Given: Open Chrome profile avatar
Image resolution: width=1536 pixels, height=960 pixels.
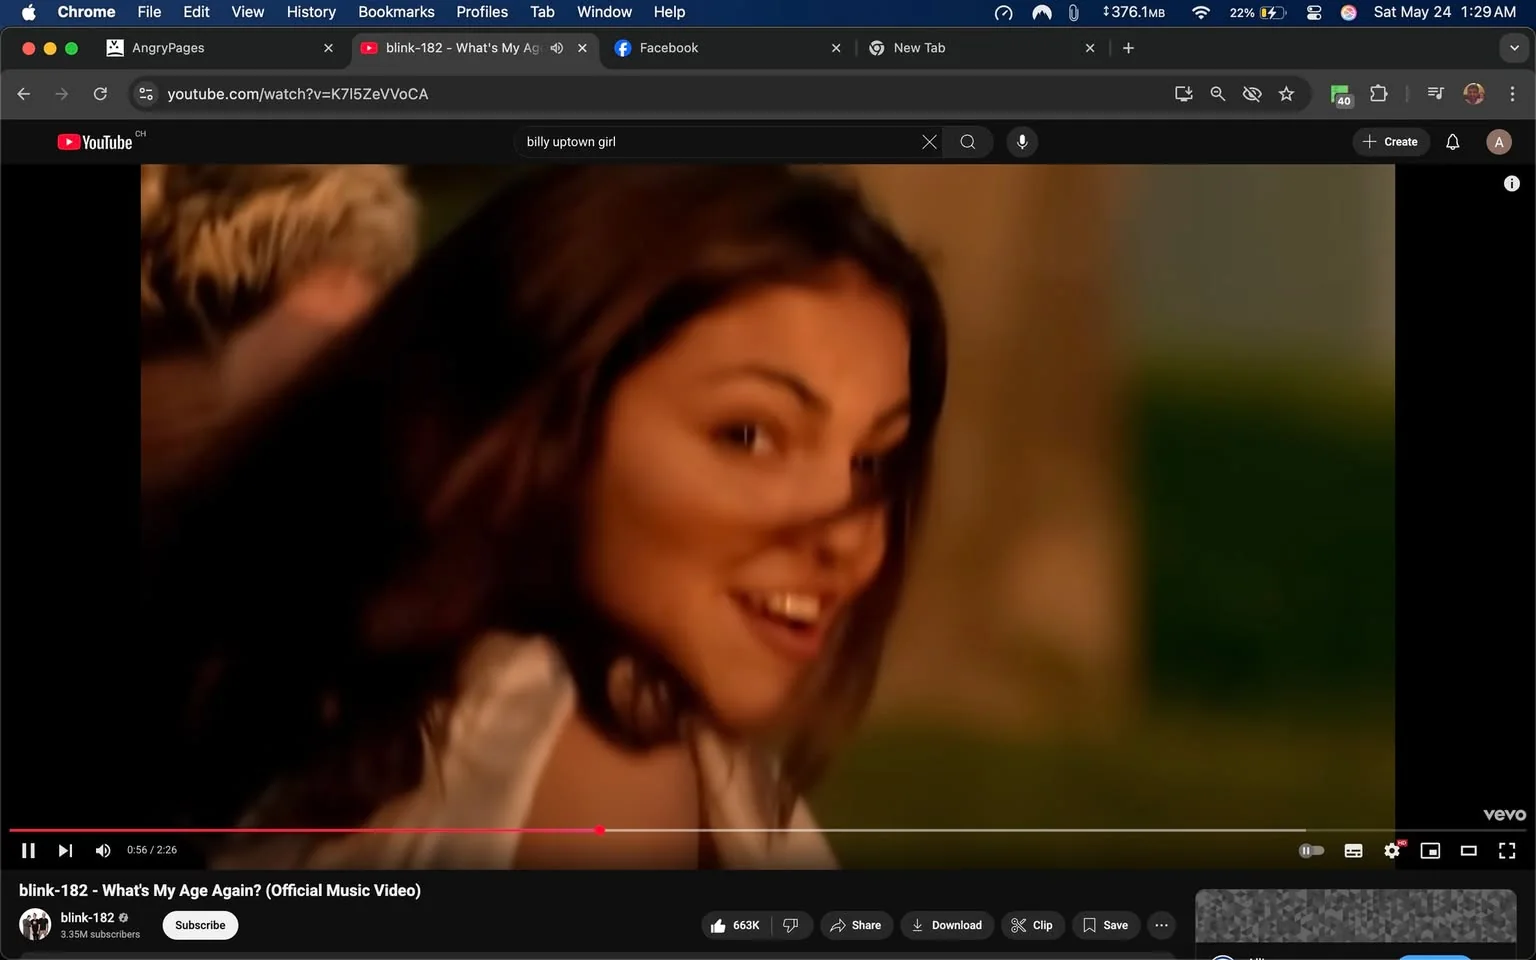Looking at the screenshot, I should 1473,94.
